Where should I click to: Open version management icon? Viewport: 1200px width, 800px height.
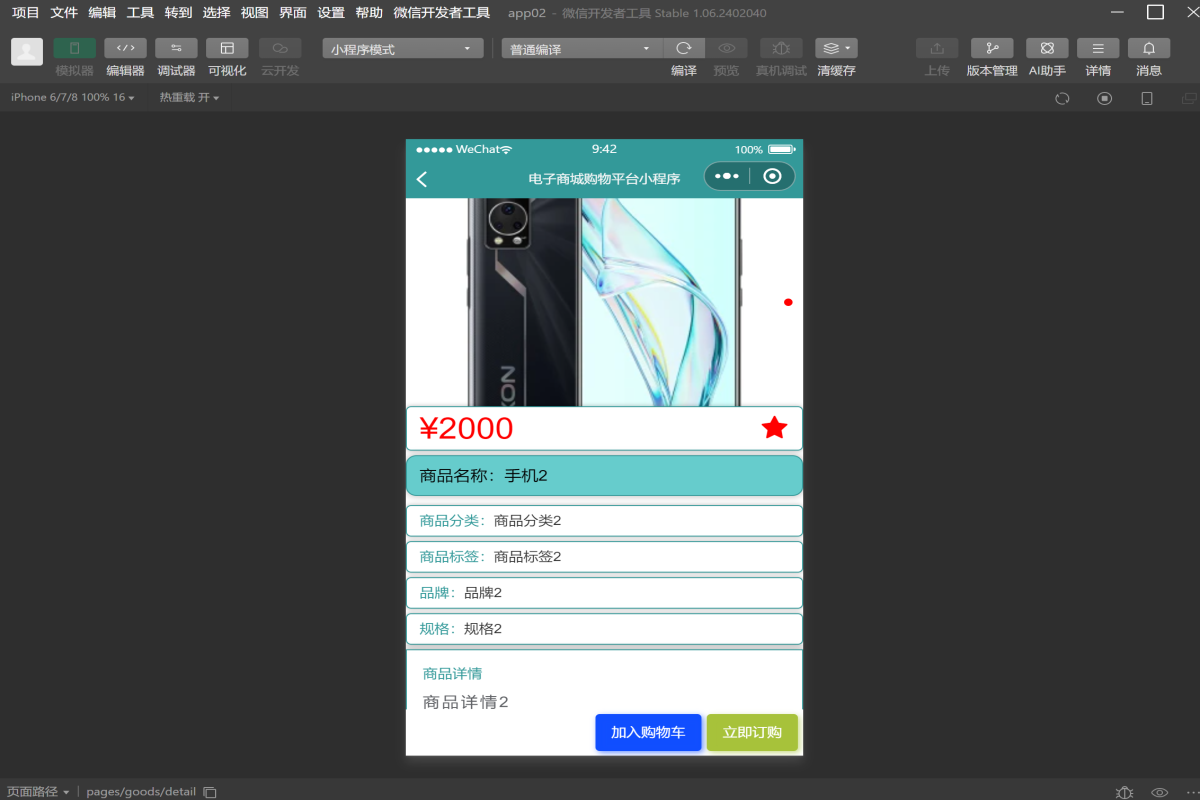991,48
